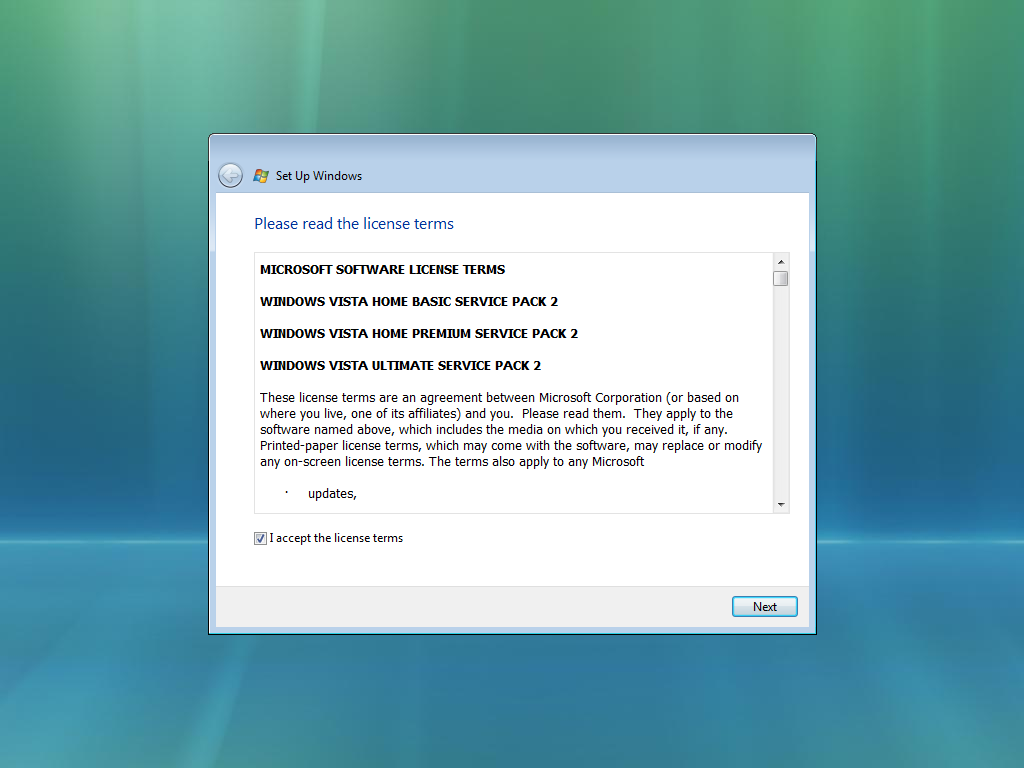Click the Windows flag icon in title bar
Viewport: 1024px width, 768px height.
pos(261,176)
